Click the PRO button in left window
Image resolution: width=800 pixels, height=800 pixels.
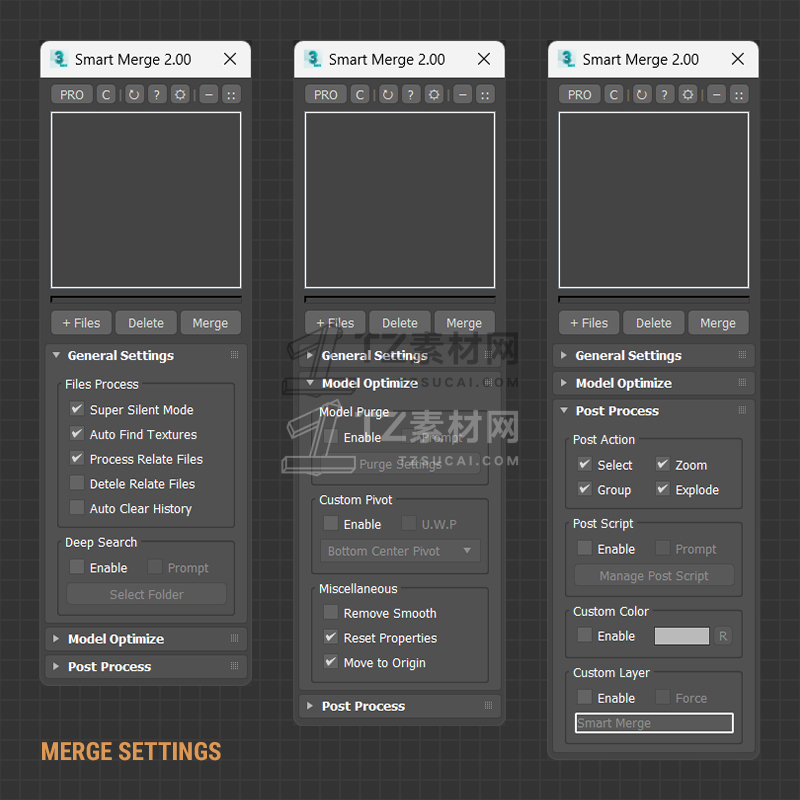pyautogui.click(x=71, y=95)
